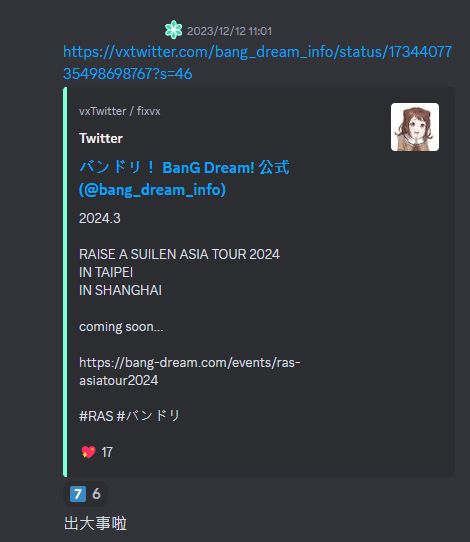This screenshot has height=542, width=470.
Task: Click the 出大事啦 message text
Action: (x=95, y=523)
